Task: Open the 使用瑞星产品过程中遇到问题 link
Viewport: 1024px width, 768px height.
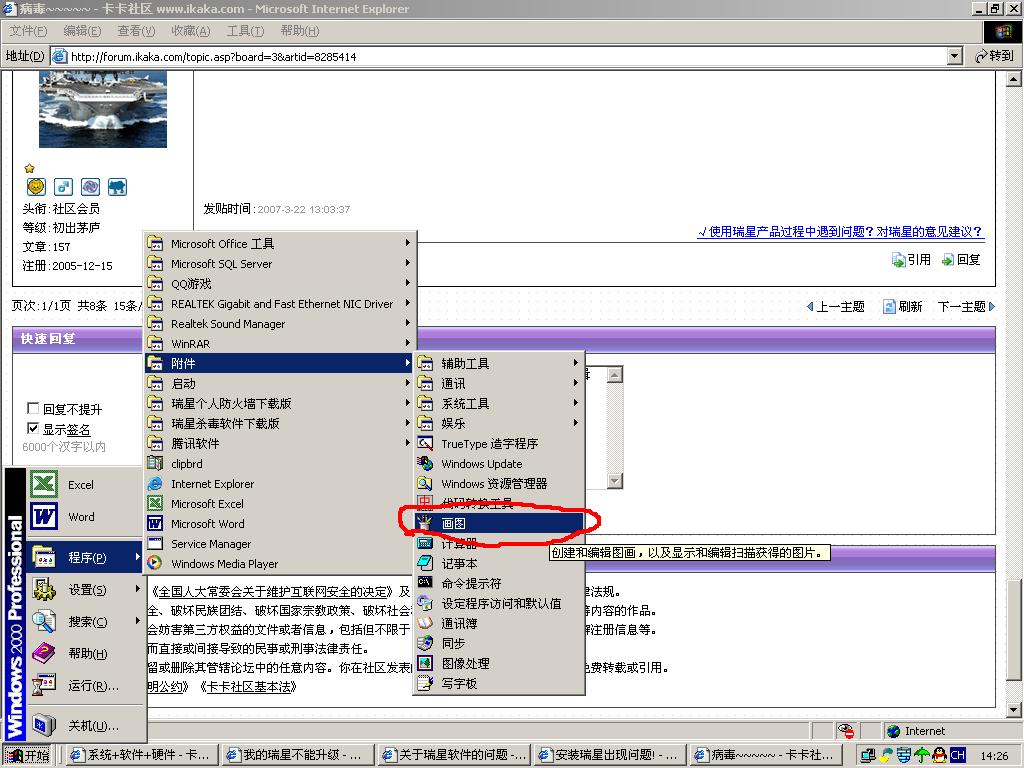Action: pos(840,232)
